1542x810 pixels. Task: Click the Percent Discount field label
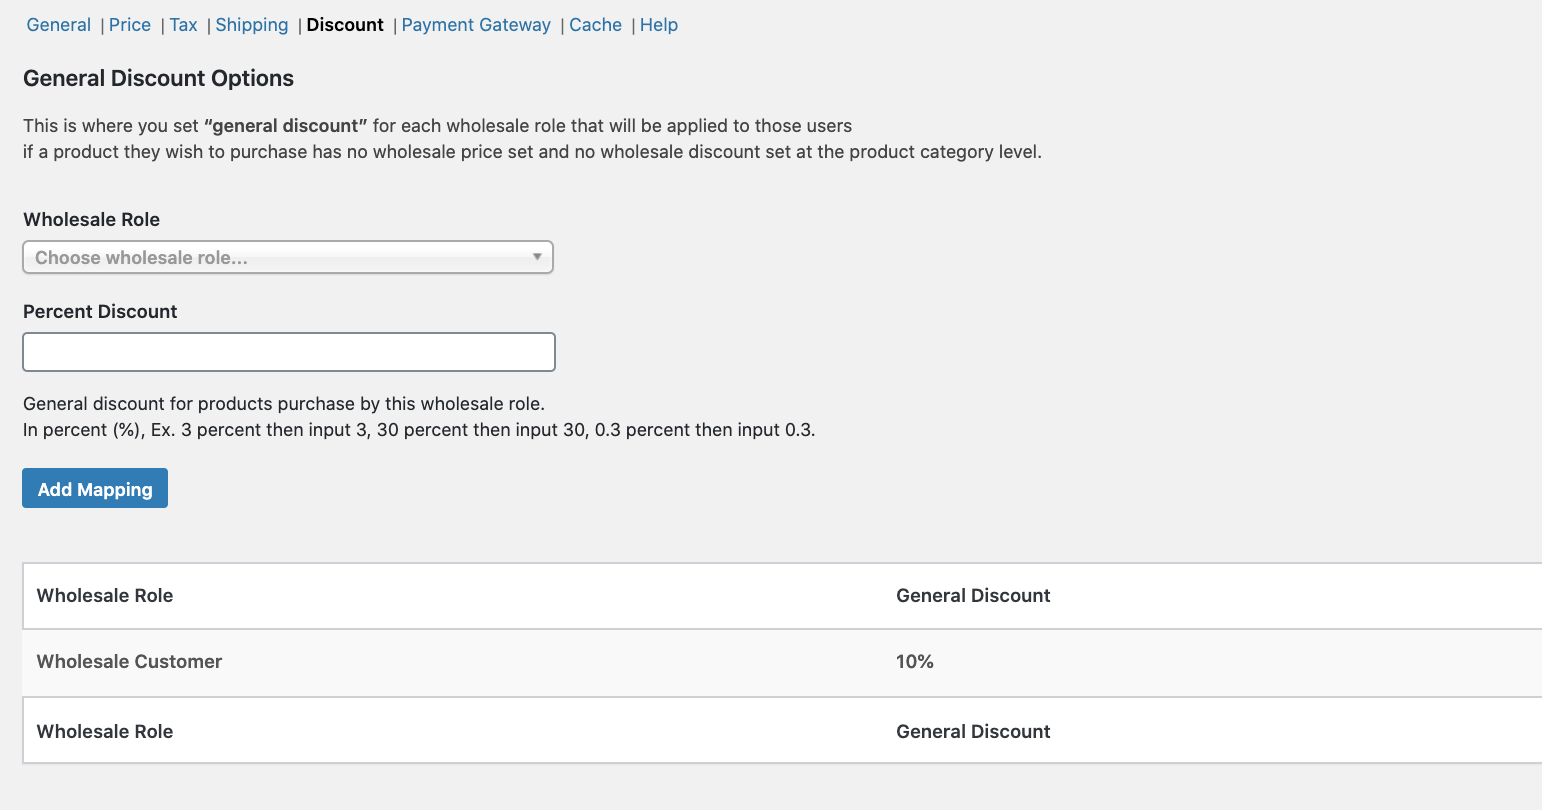(x=100, y=312)
